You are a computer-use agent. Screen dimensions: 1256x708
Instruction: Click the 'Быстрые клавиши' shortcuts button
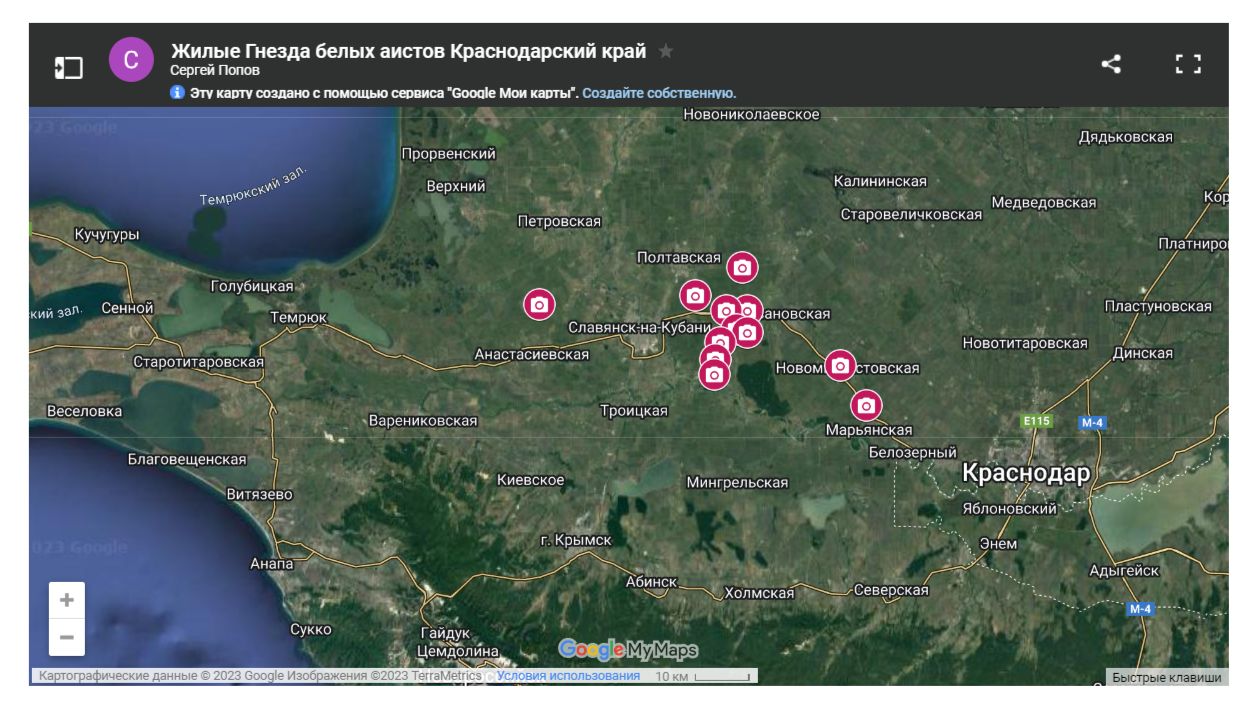[1166, 677]
